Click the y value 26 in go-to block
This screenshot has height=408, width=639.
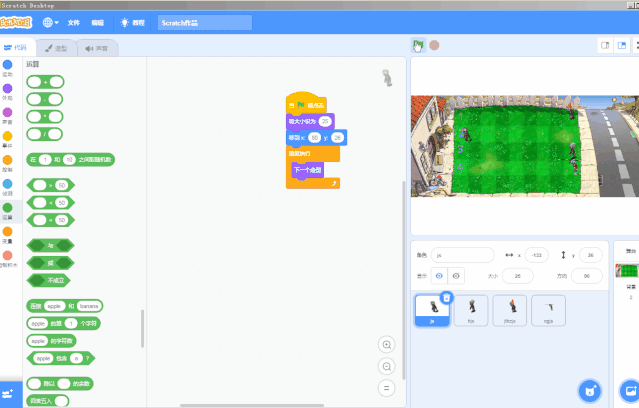coord(337,138)
